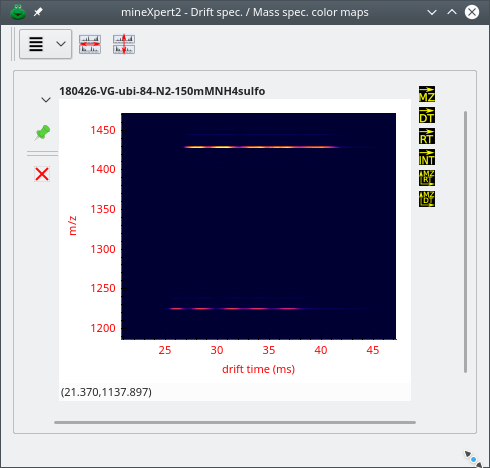Lock horizontal axis range across plots

90,44
